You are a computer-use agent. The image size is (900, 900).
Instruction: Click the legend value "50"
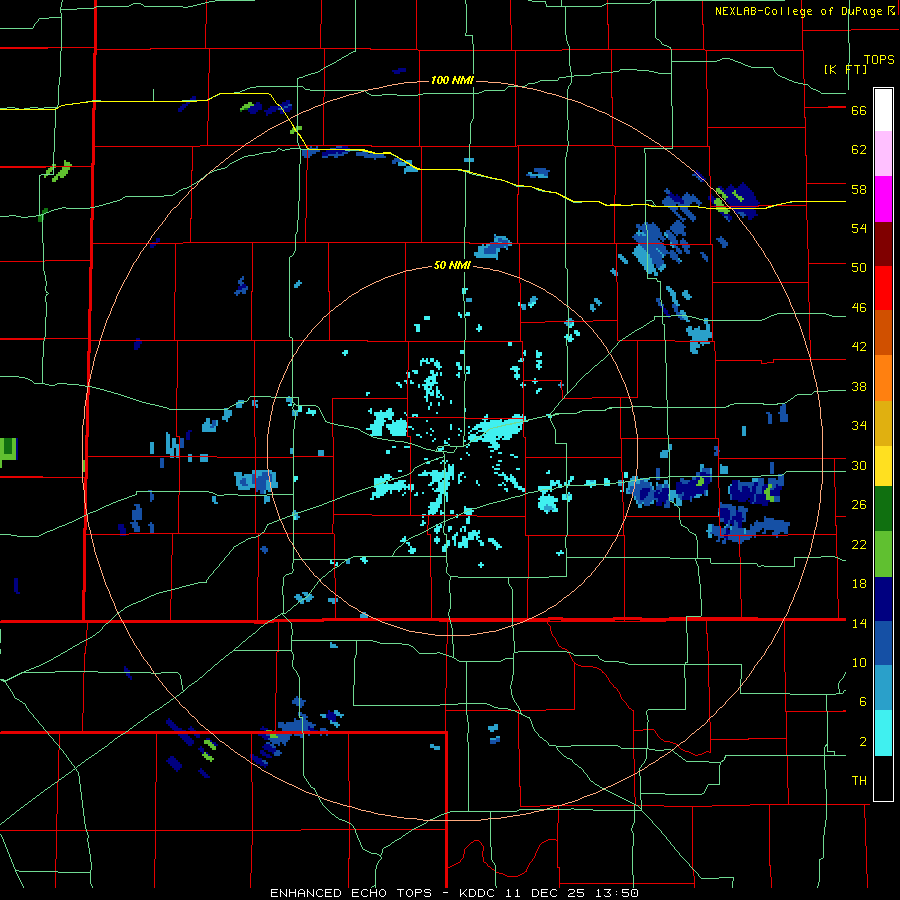[859, 268]
